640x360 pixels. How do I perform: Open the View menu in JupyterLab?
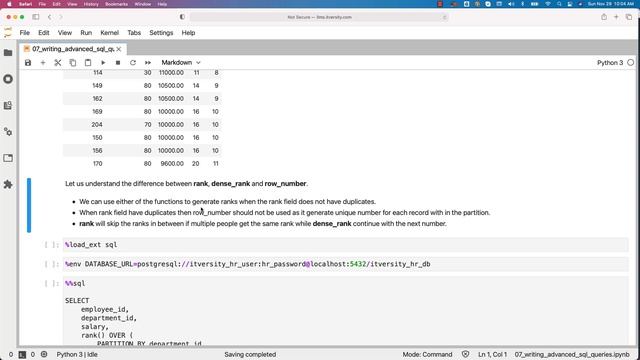64,33
